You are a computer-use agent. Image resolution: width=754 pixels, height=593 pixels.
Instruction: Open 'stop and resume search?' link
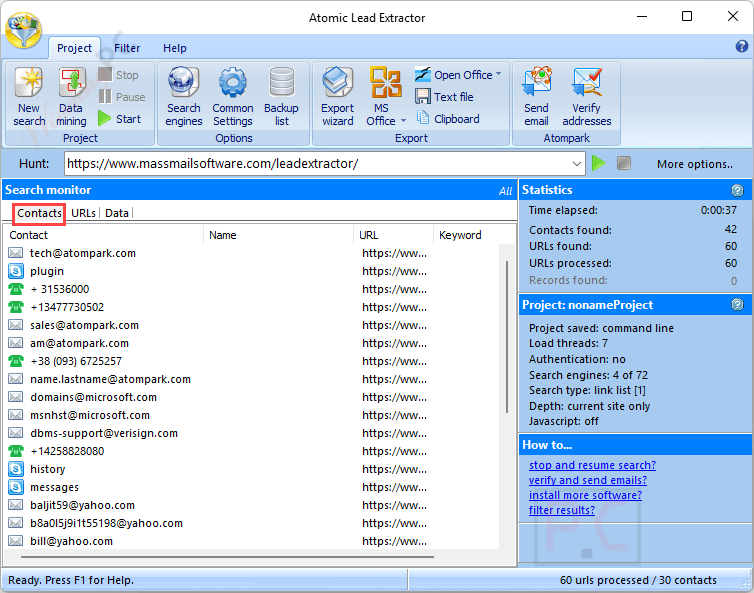tap(592, 465)
